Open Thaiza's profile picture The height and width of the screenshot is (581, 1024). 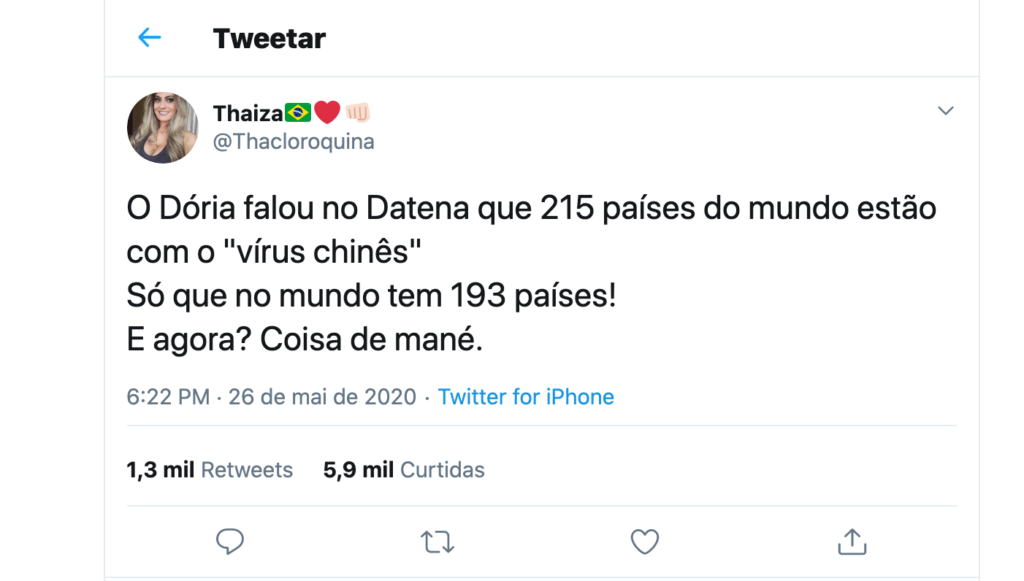coord(162,127)
